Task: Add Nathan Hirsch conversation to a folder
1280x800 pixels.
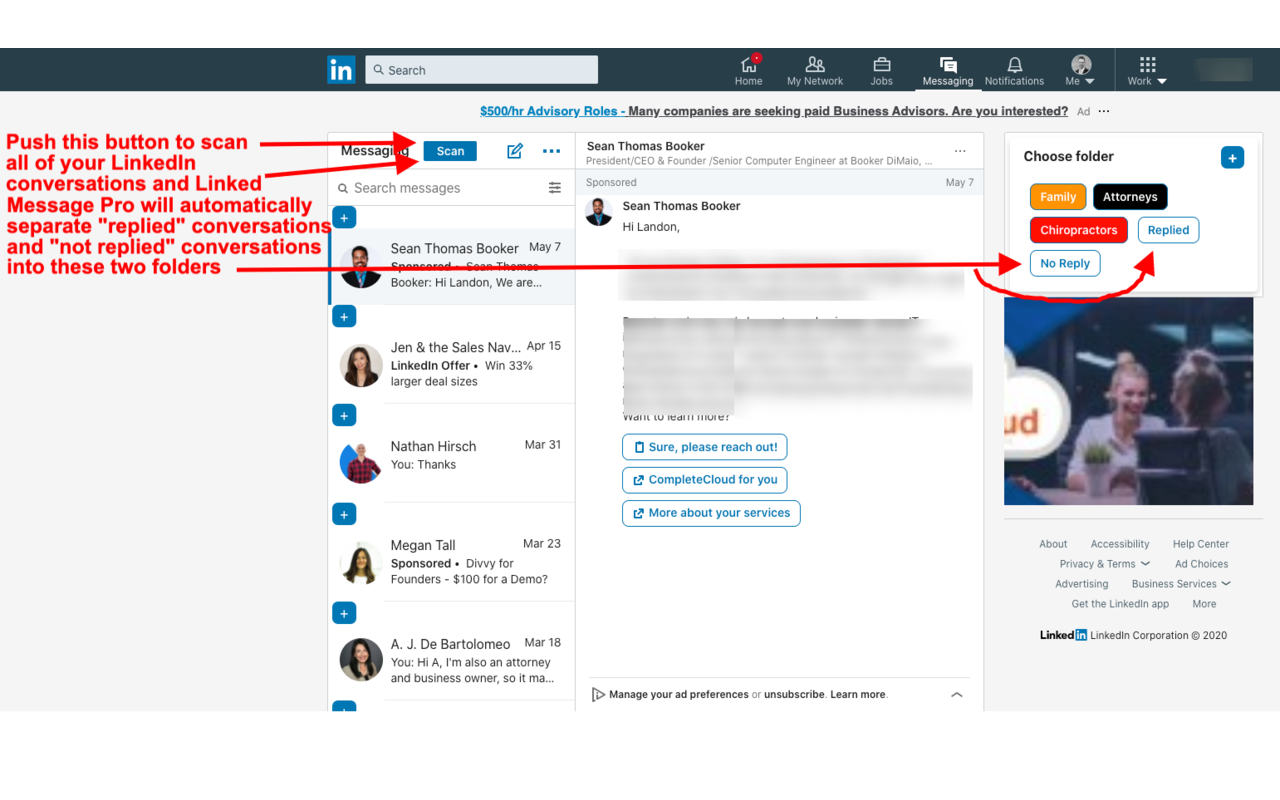Action: (344, 416)
